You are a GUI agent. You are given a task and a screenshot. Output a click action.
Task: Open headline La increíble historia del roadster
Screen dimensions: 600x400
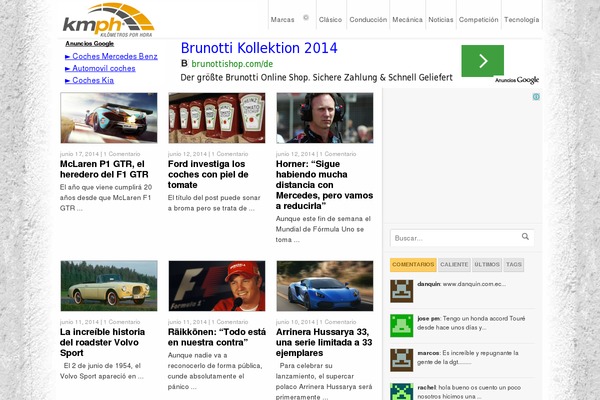(x=103, y=342)
